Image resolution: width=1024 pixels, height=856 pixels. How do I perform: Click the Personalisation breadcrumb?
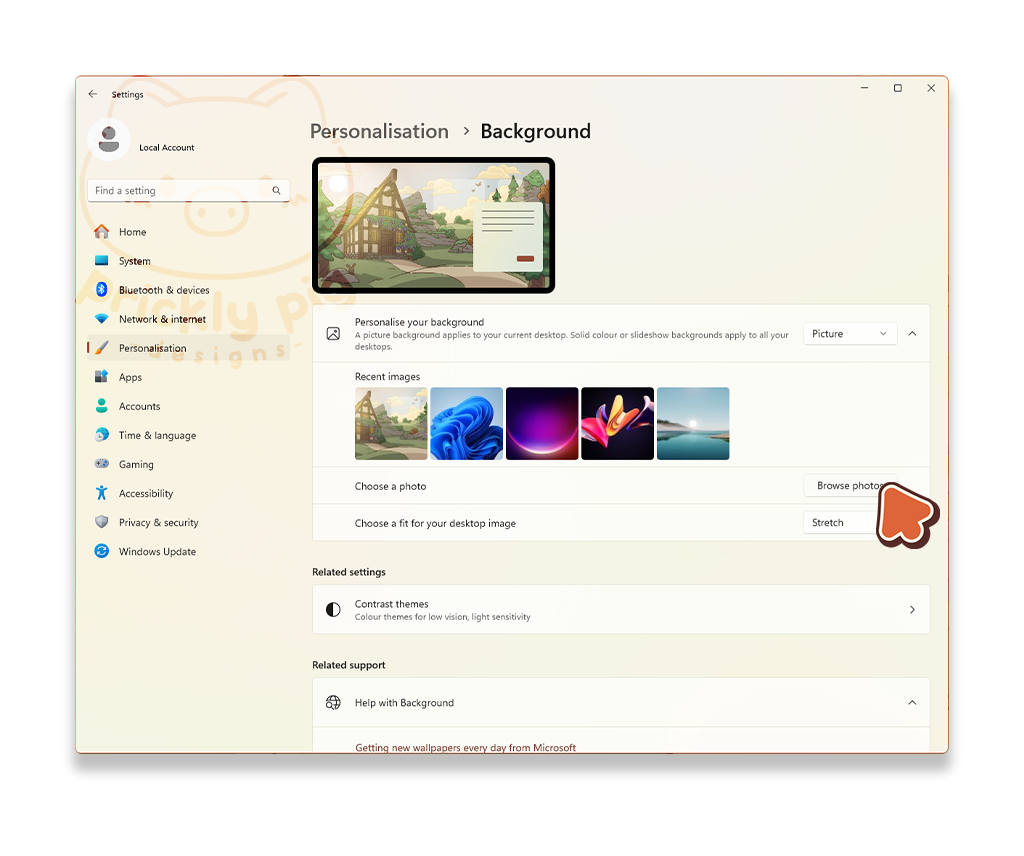point(379,131)
